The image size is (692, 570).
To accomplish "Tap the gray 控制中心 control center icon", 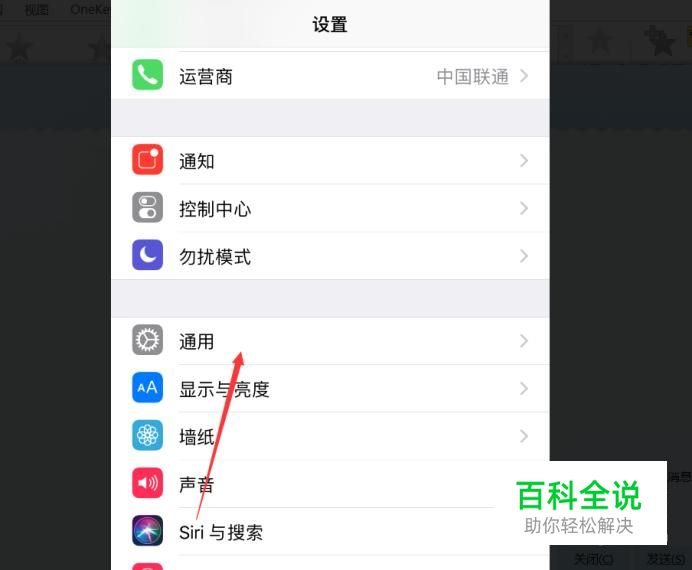I will [147, 207].
